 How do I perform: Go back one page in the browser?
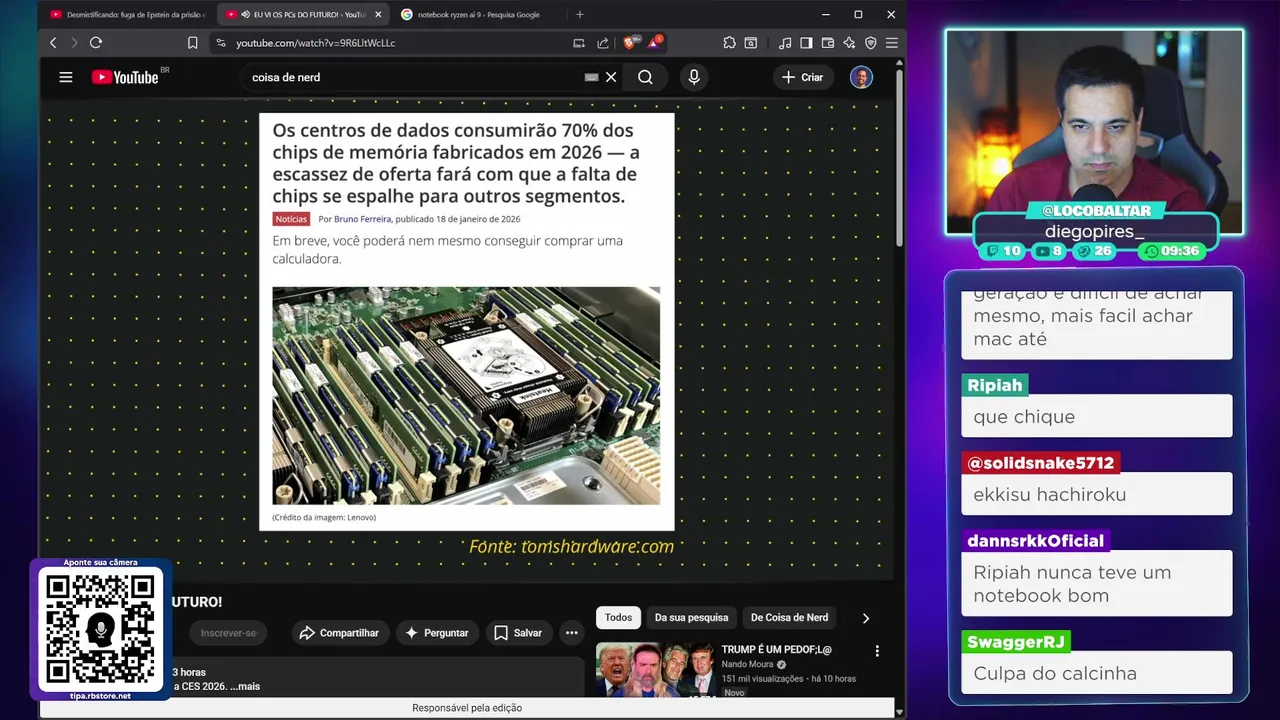click(53, 43)
